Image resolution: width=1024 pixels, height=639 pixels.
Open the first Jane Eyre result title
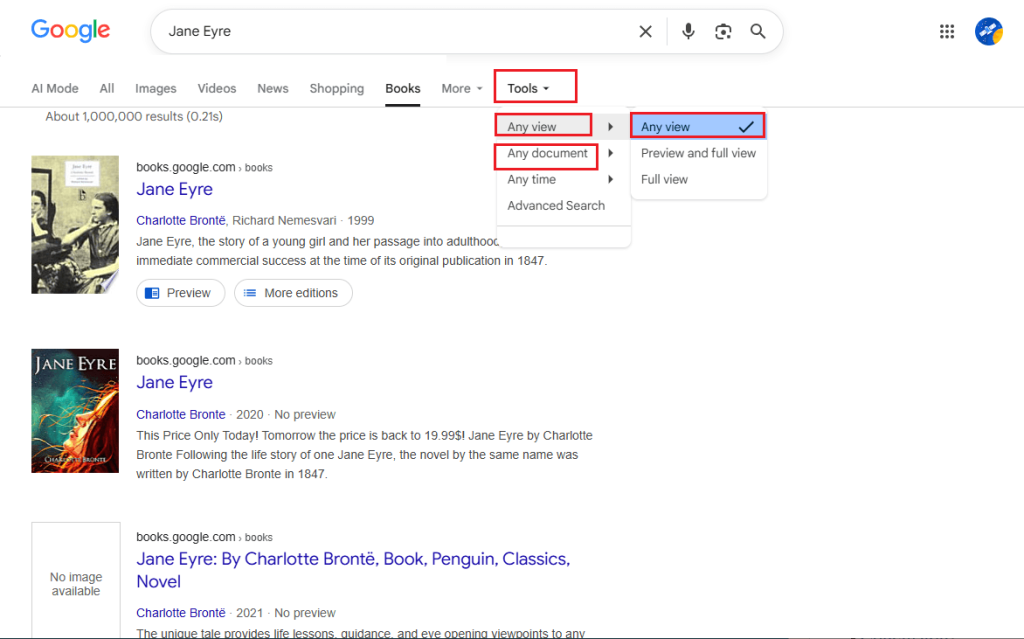[x=174, y=189]
